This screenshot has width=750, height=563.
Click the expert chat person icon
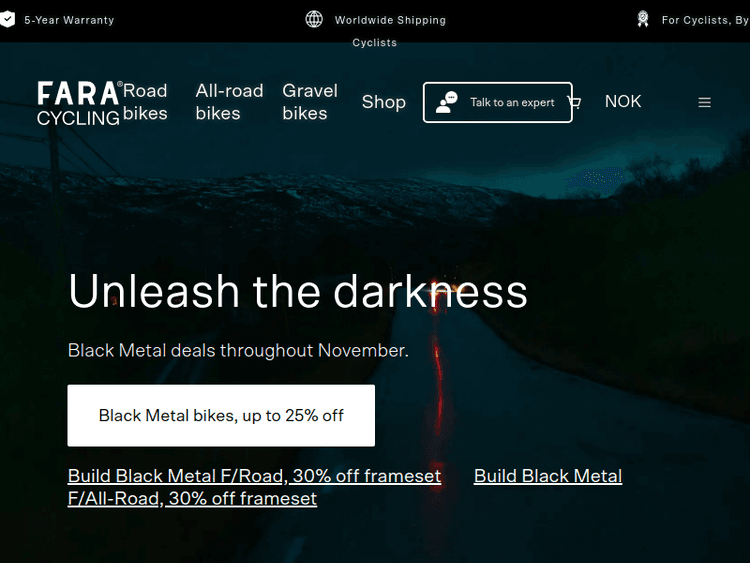point(447,102)
